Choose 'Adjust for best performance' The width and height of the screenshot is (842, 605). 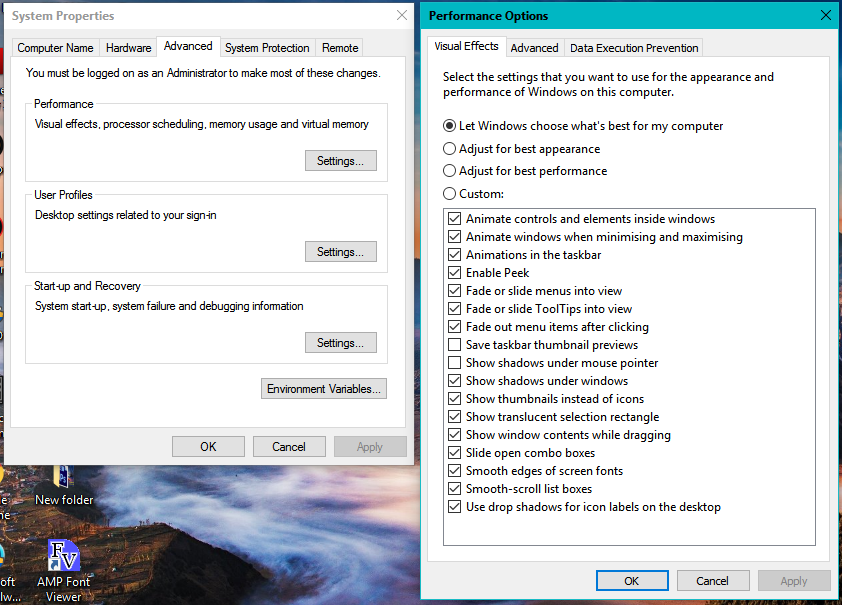pyautogui.click(x=449, y=170)
